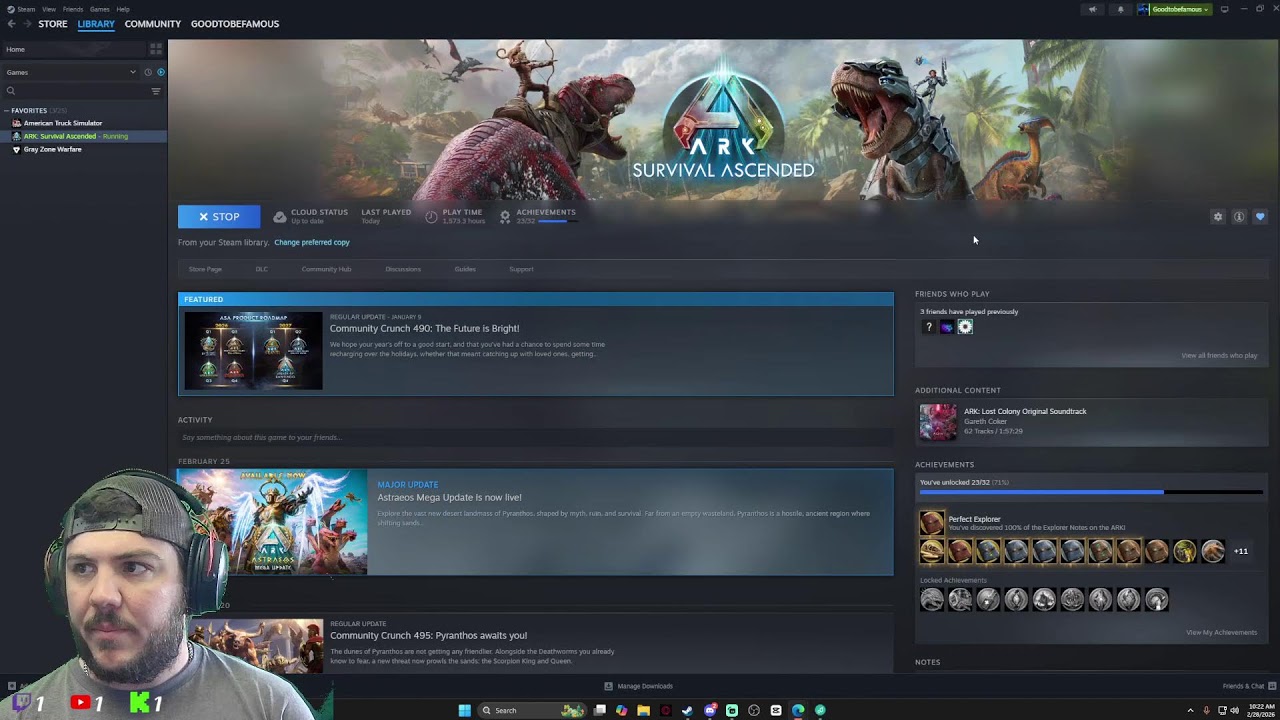Select Gray Zone Warfare in favorites
The width and height of the screenshot is (1280, 720).
(52, 149)
